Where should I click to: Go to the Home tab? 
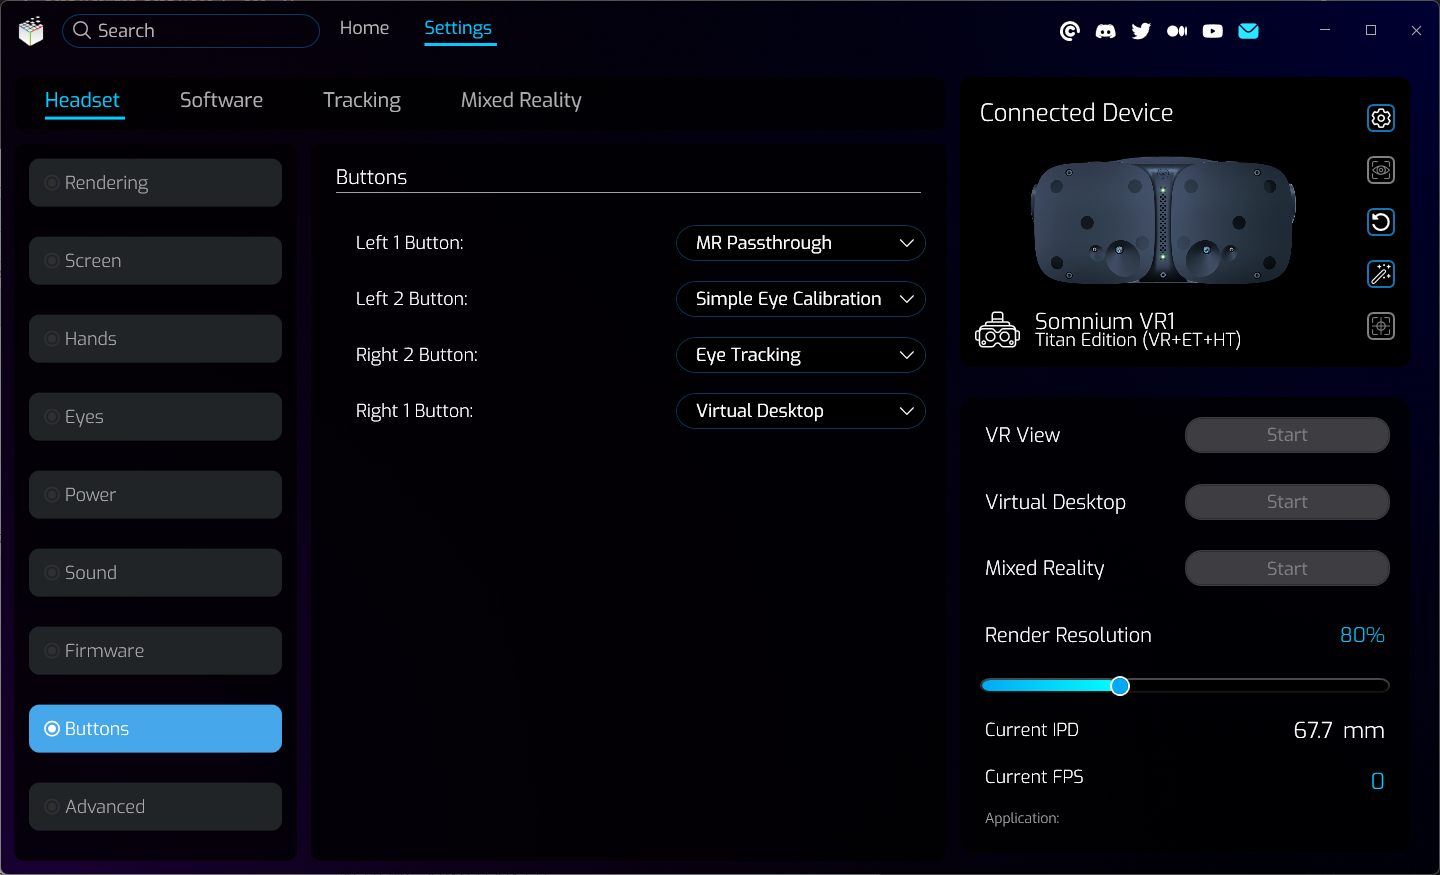(x=364, y=28)
